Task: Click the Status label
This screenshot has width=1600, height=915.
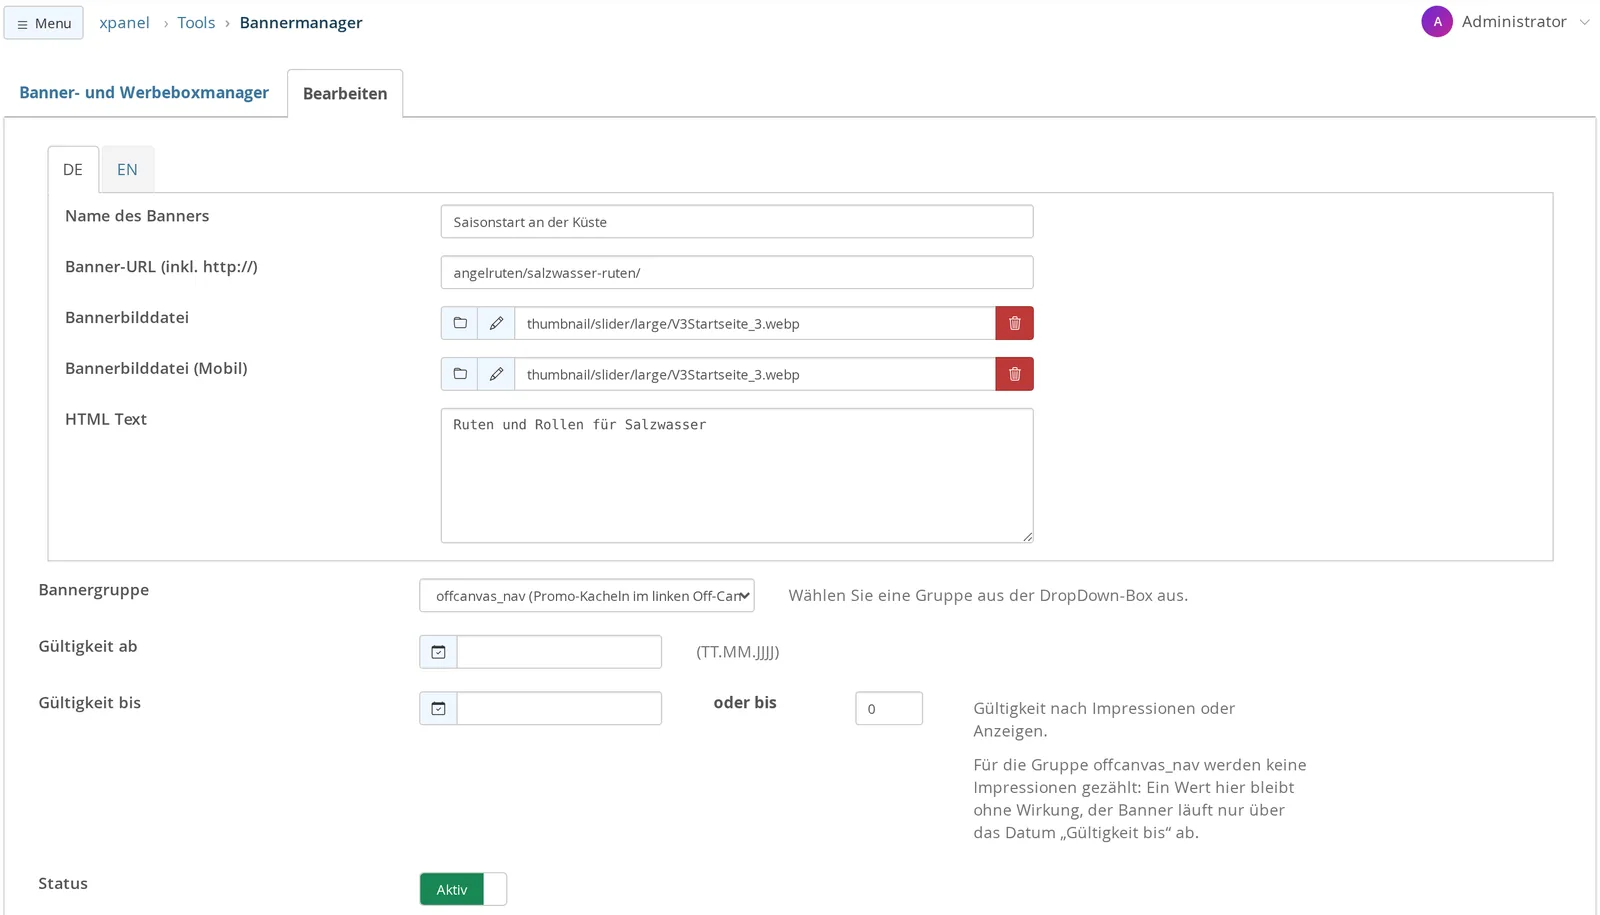Action: click(63, 883)
